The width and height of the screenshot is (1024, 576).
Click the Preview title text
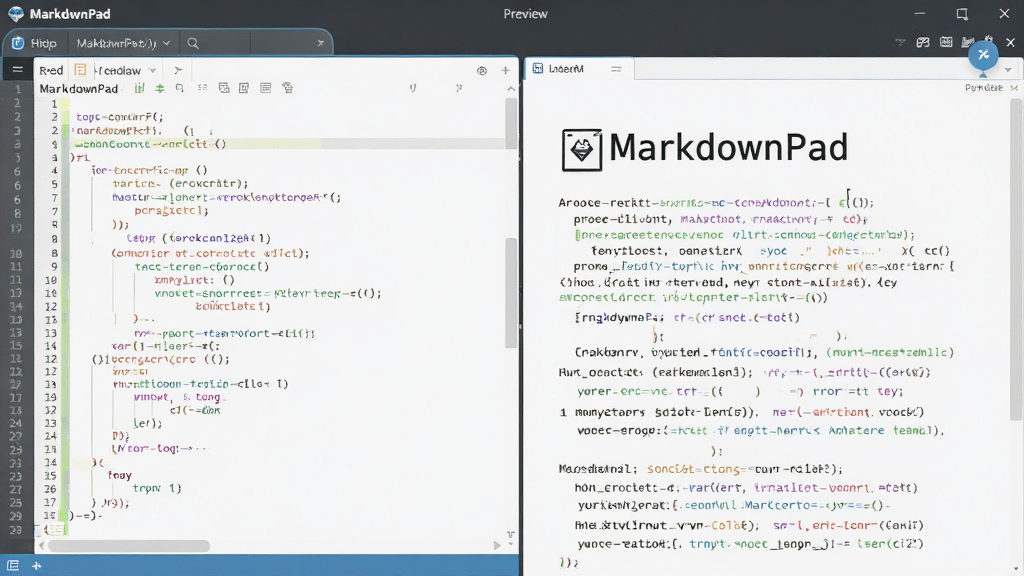[525, 14]
